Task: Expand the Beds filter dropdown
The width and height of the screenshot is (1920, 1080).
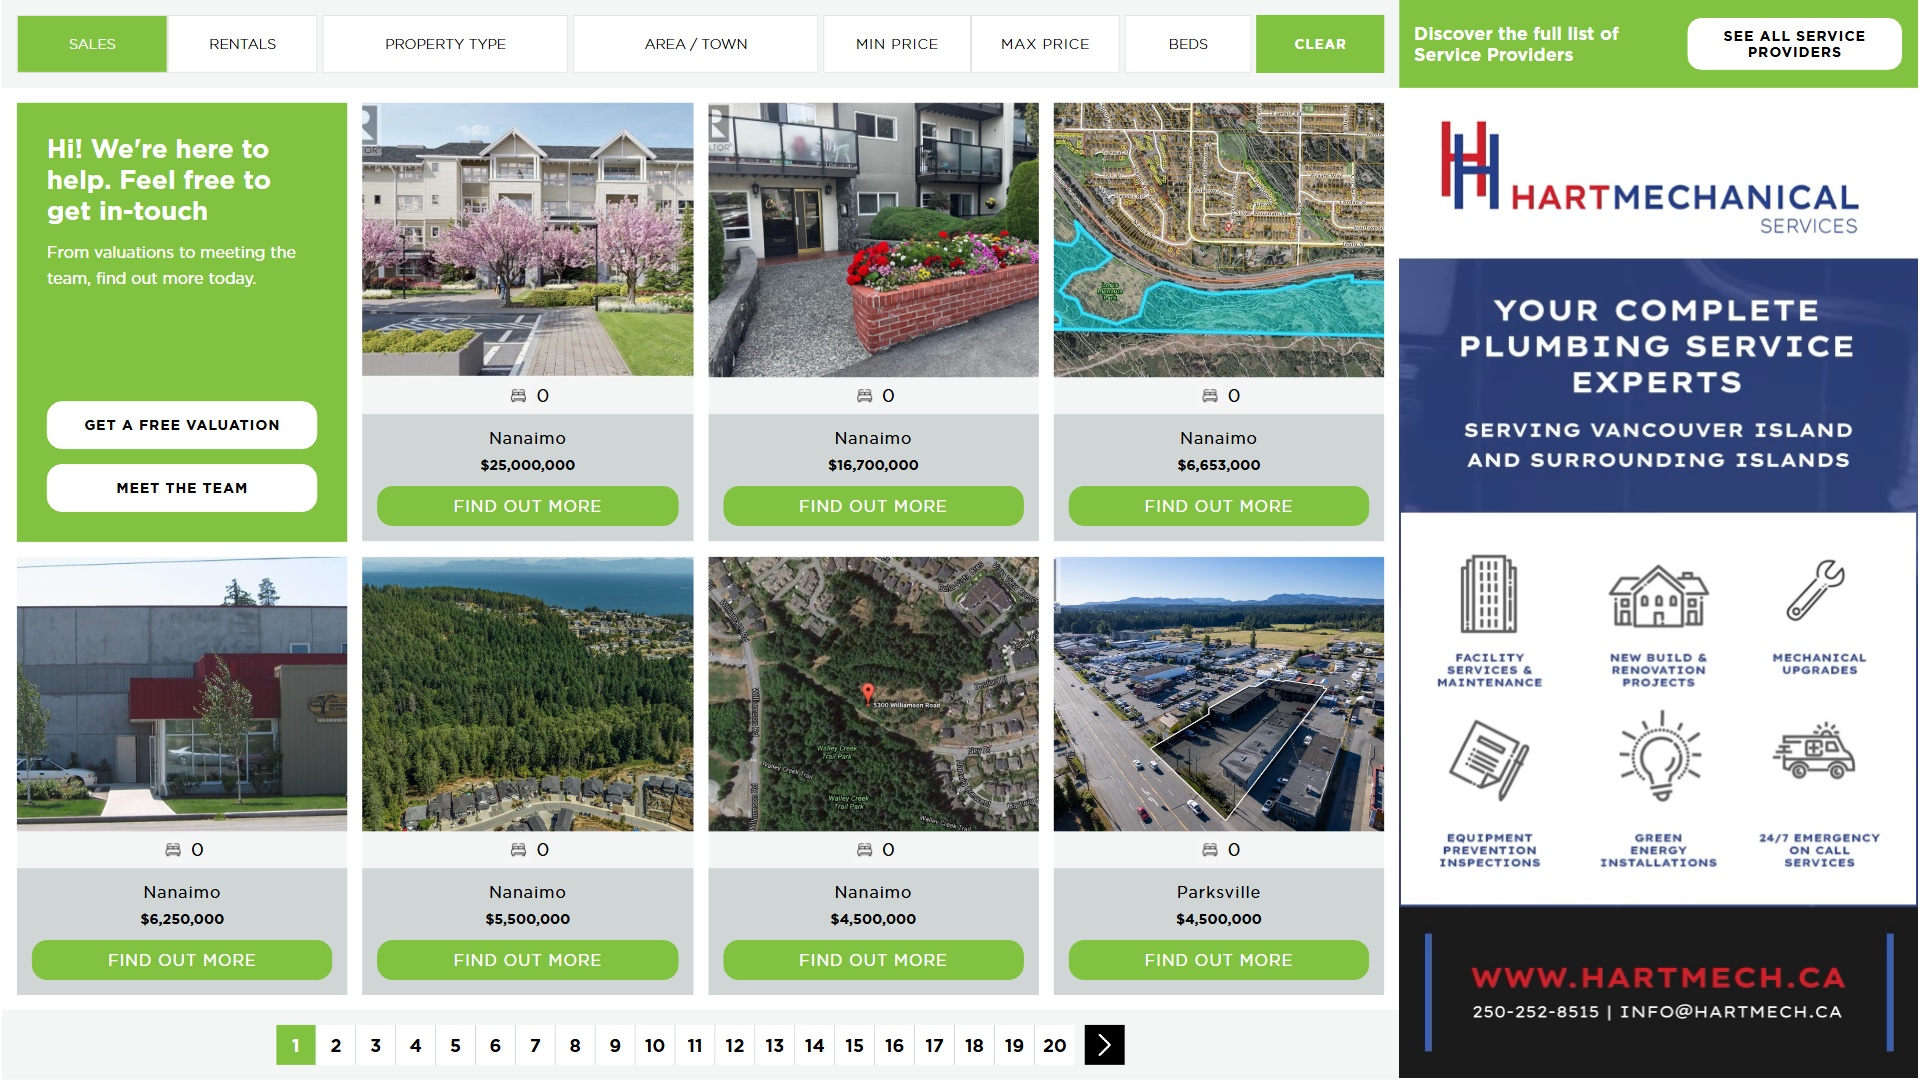Action: point(1187,44)
